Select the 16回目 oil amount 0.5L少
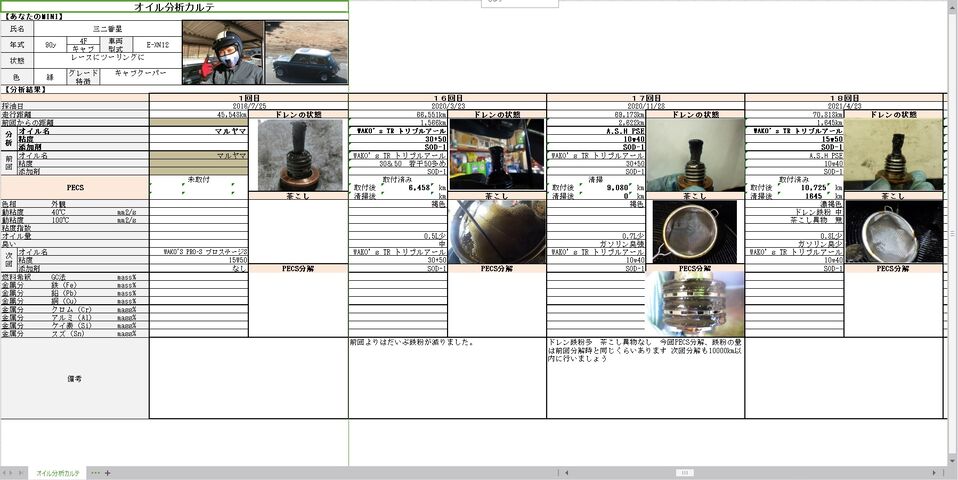The image size is (958, 480). tap(398, 236)
